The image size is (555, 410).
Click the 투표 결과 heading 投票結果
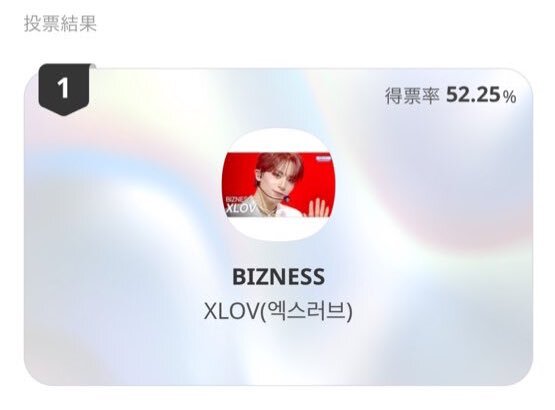(x=60, y=24)
